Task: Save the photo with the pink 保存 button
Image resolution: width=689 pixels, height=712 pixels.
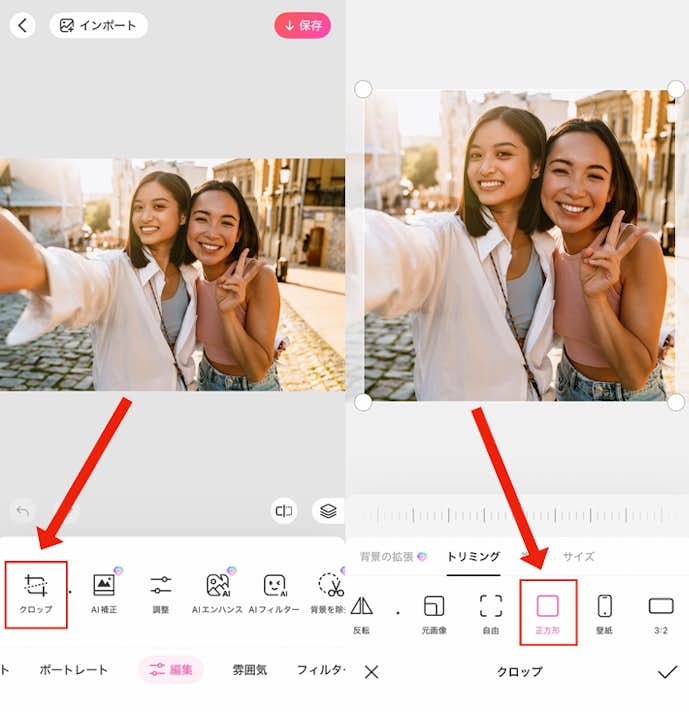Action: 302,25
